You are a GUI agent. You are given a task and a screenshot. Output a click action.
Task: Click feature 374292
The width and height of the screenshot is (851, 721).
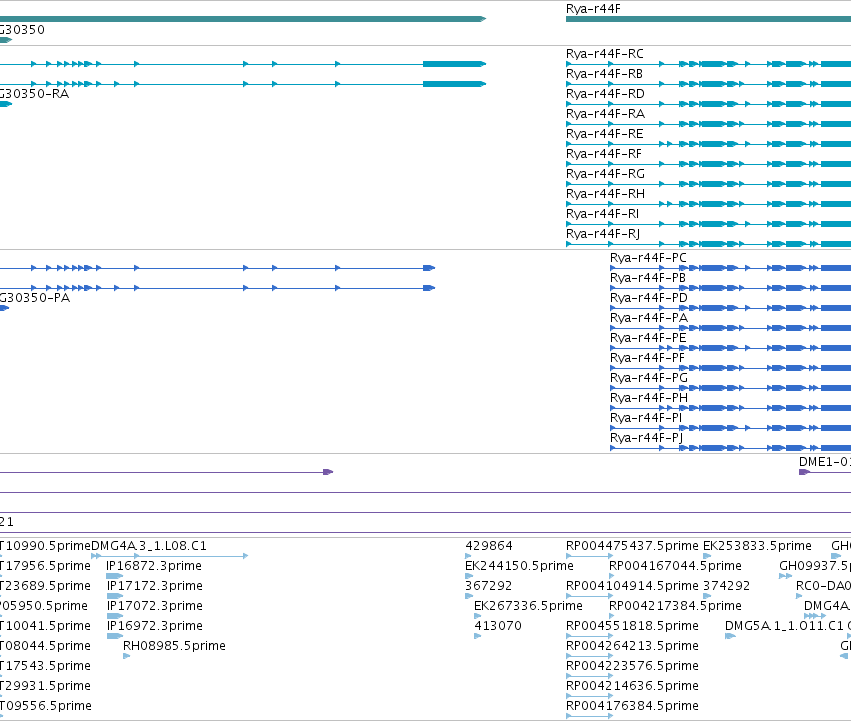point(726,586)
